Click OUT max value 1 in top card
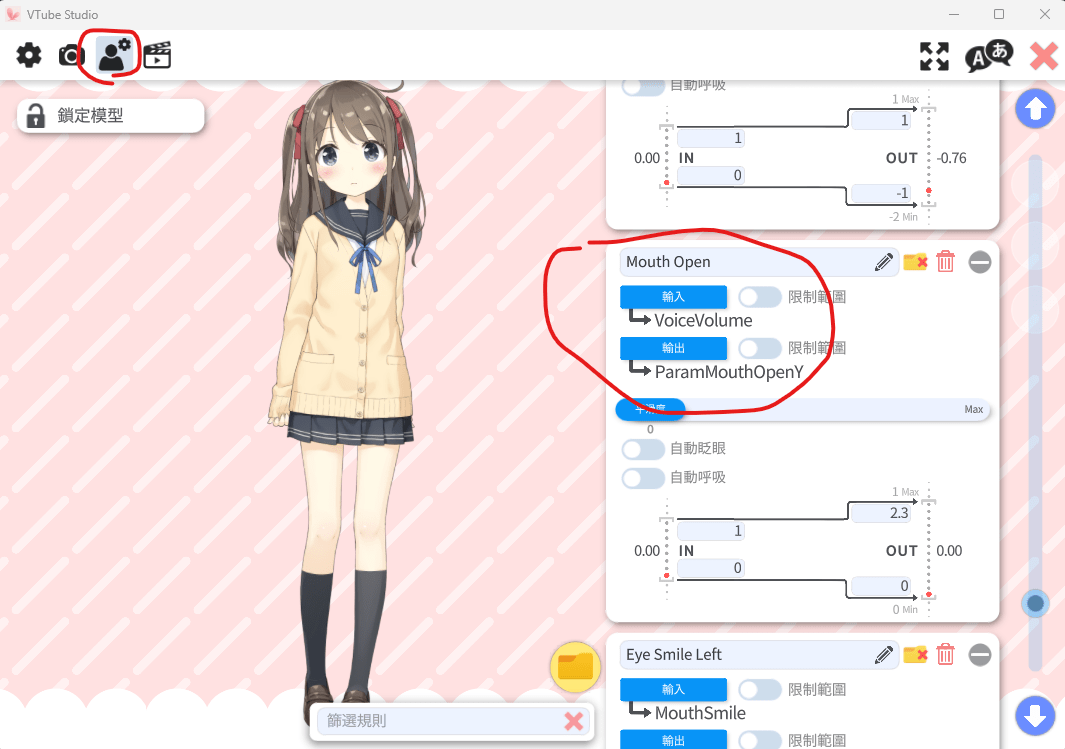The height and width of the screenshot is (749, 1065). (880, 120)
